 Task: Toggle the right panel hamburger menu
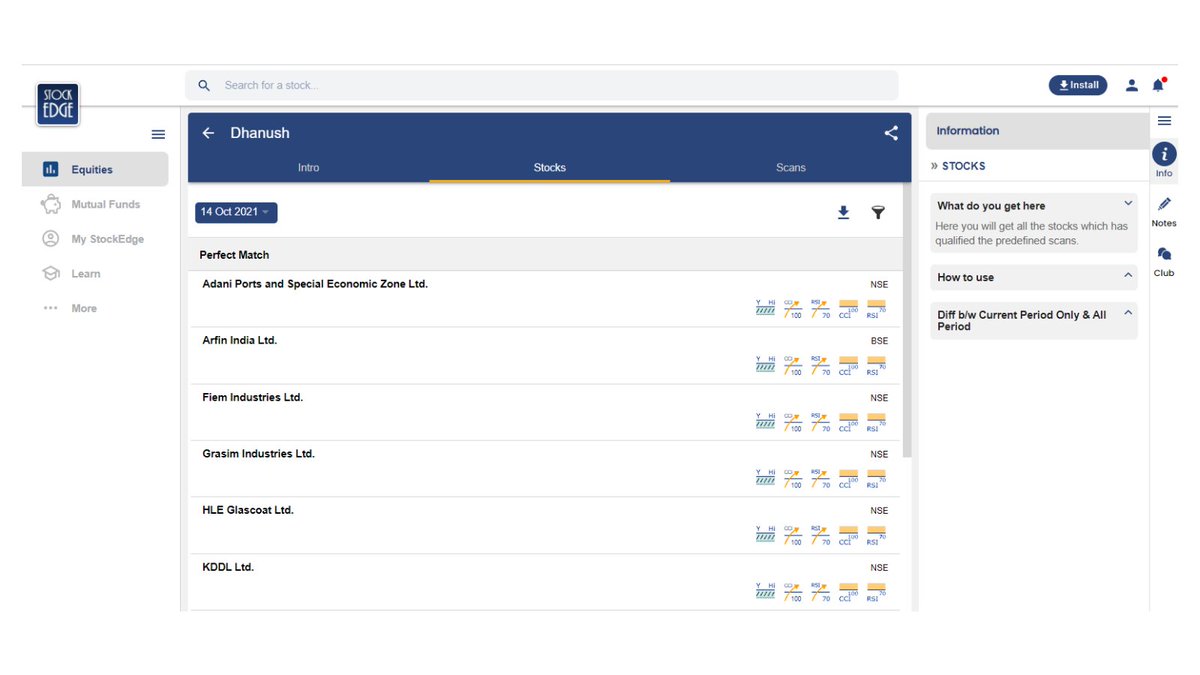click(x=1164, y=121)
